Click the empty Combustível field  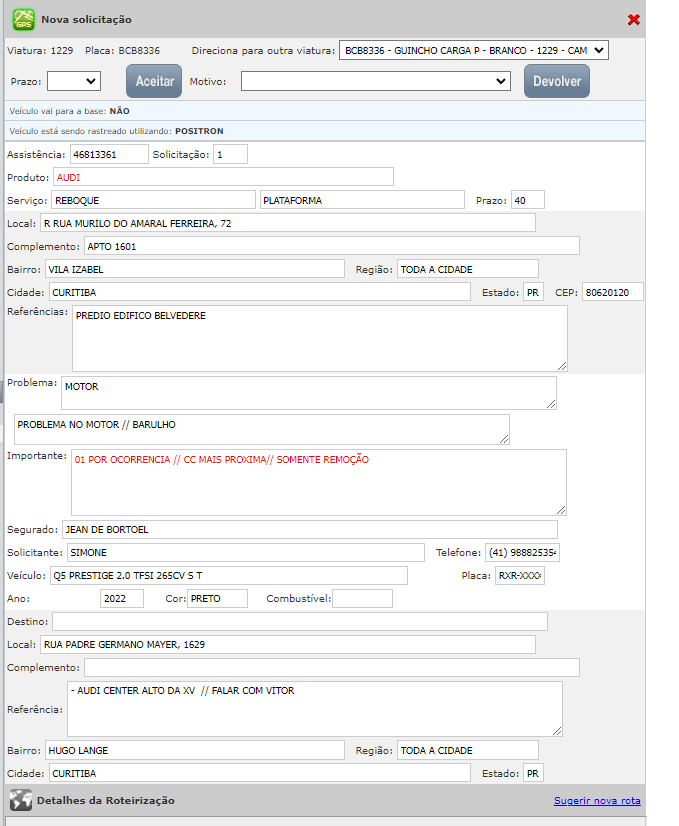(362, 599)
